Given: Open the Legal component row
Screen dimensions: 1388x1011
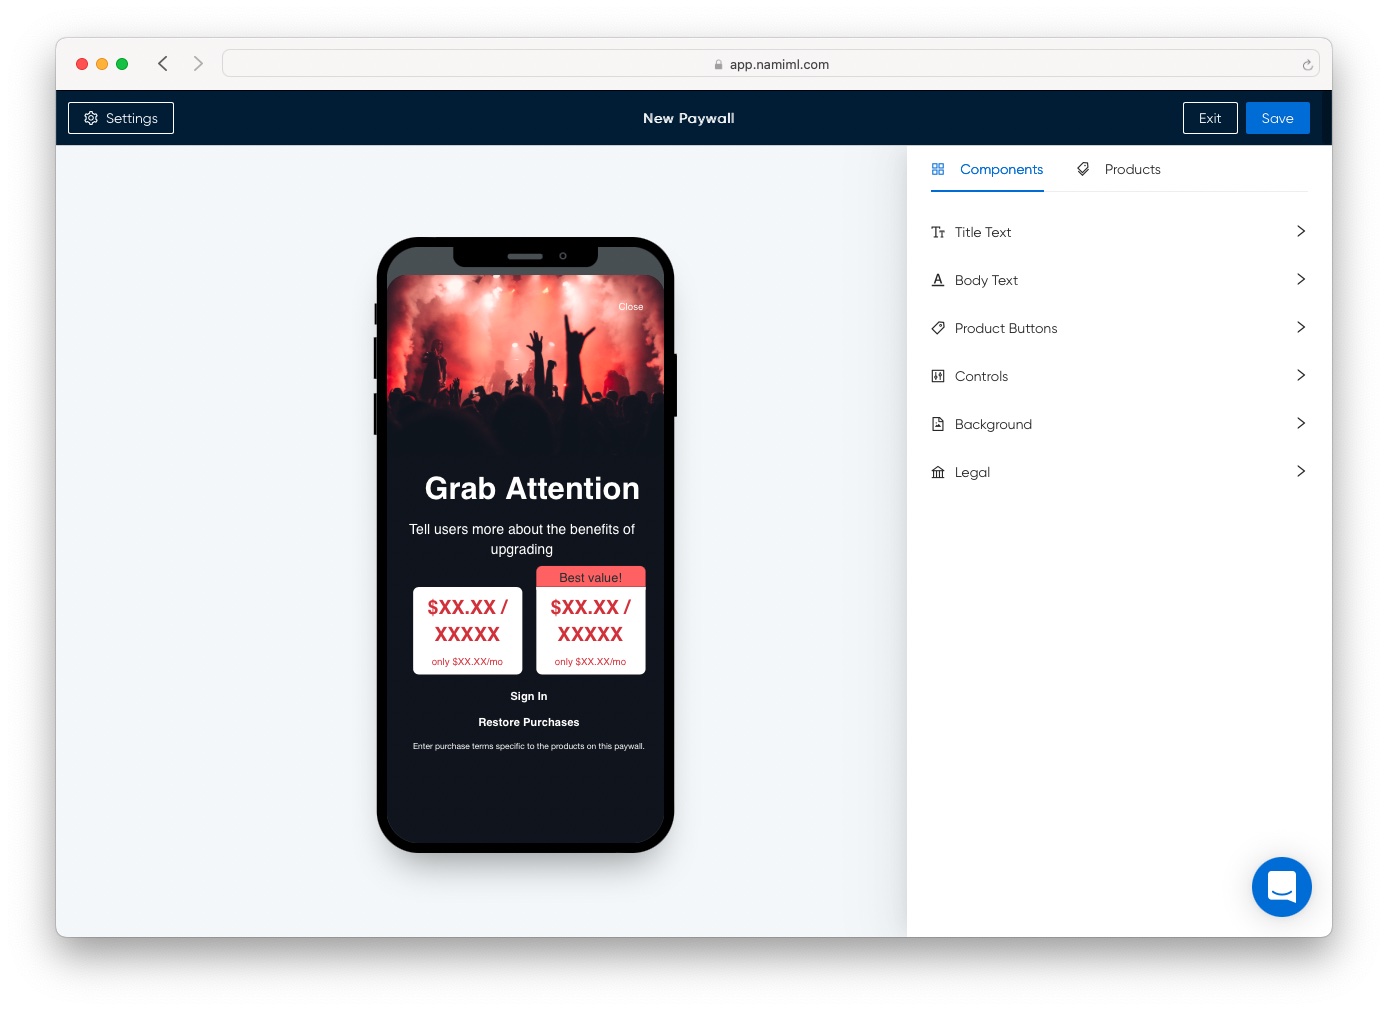Looking at the screenshot, I should pos(1119,472).
